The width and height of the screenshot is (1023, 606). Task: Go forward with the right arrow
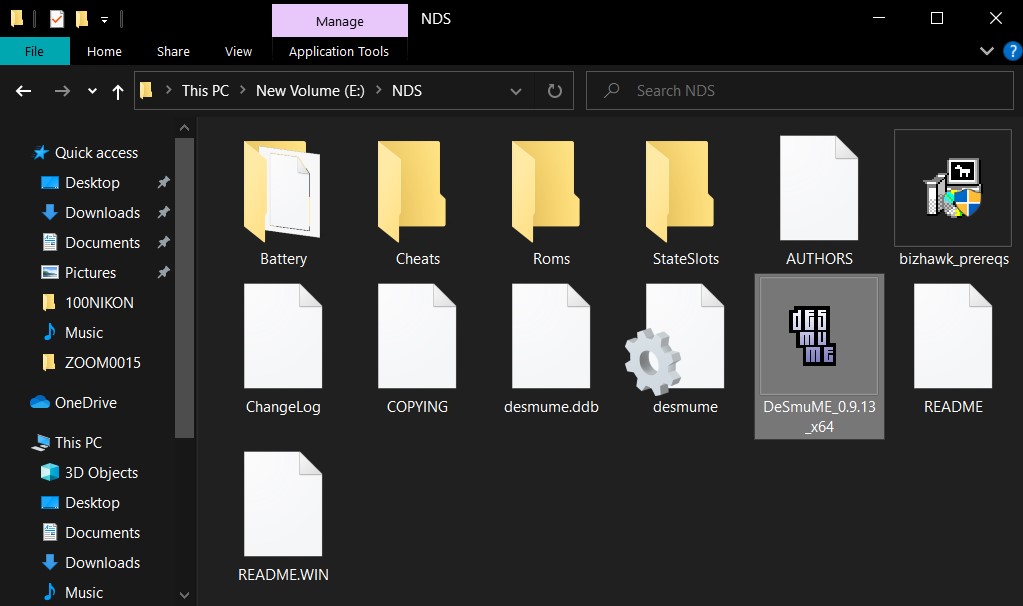click(62, 91)
